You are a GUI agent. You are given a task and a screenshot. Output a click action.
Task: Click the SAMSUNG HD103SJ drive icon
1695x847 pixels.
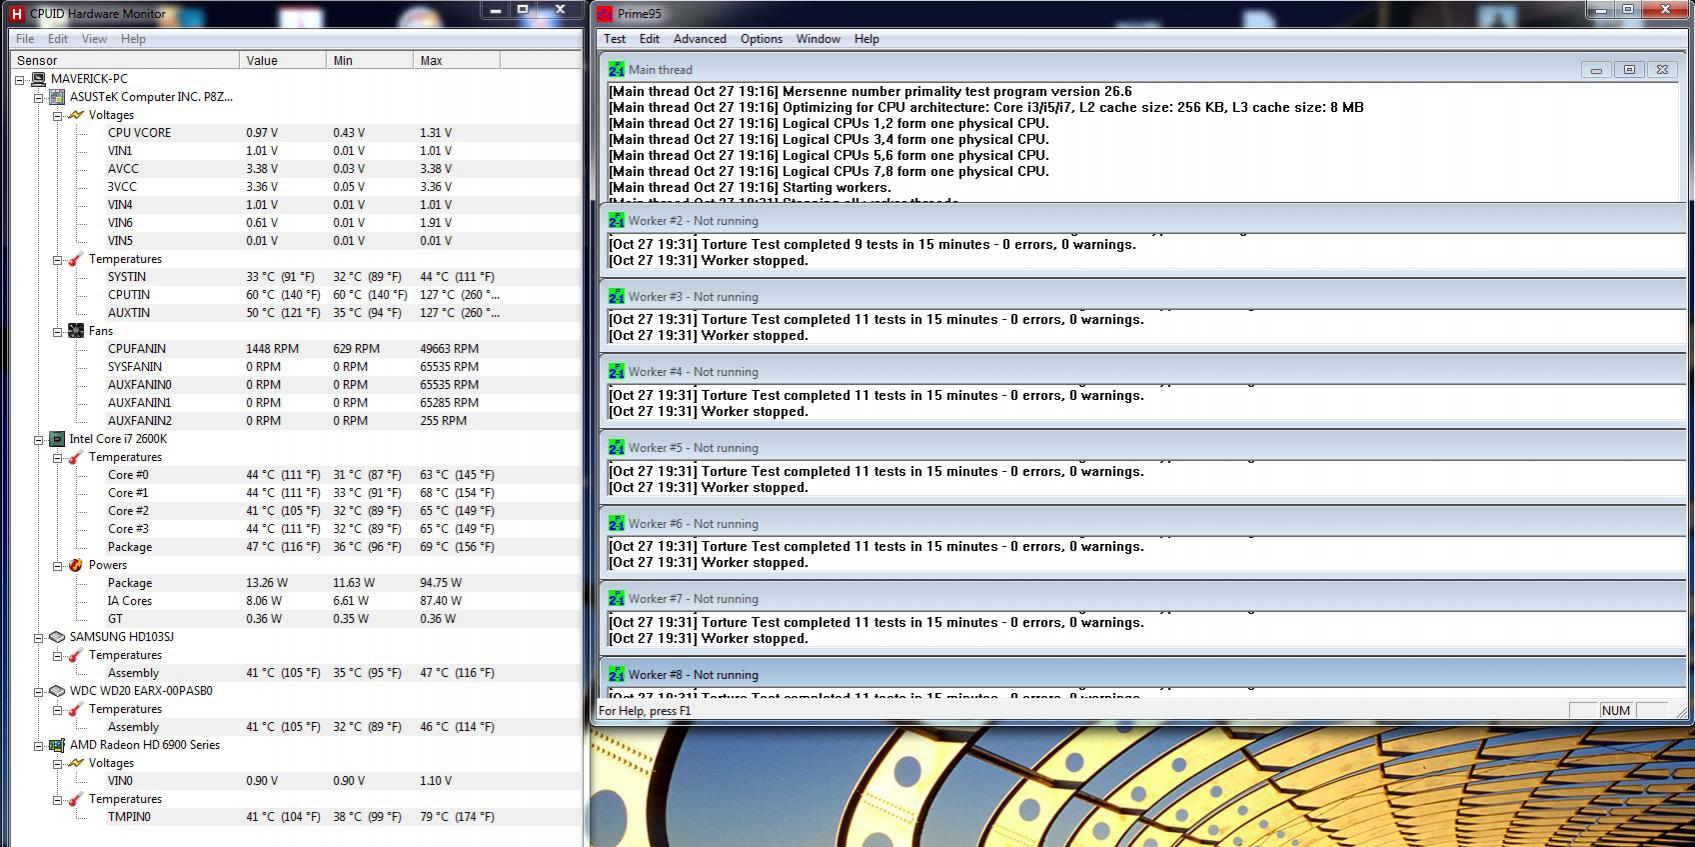pyautogui.click(x=57, y=637)
